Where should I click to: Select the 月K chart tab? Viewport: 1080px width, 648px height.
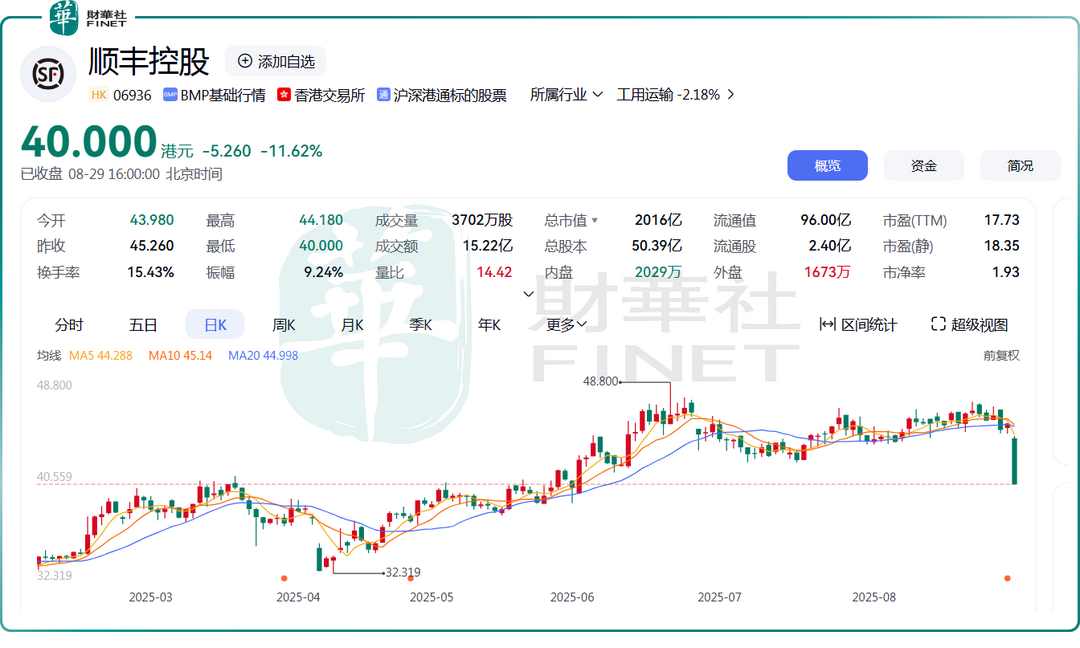[x=352, y=324]
